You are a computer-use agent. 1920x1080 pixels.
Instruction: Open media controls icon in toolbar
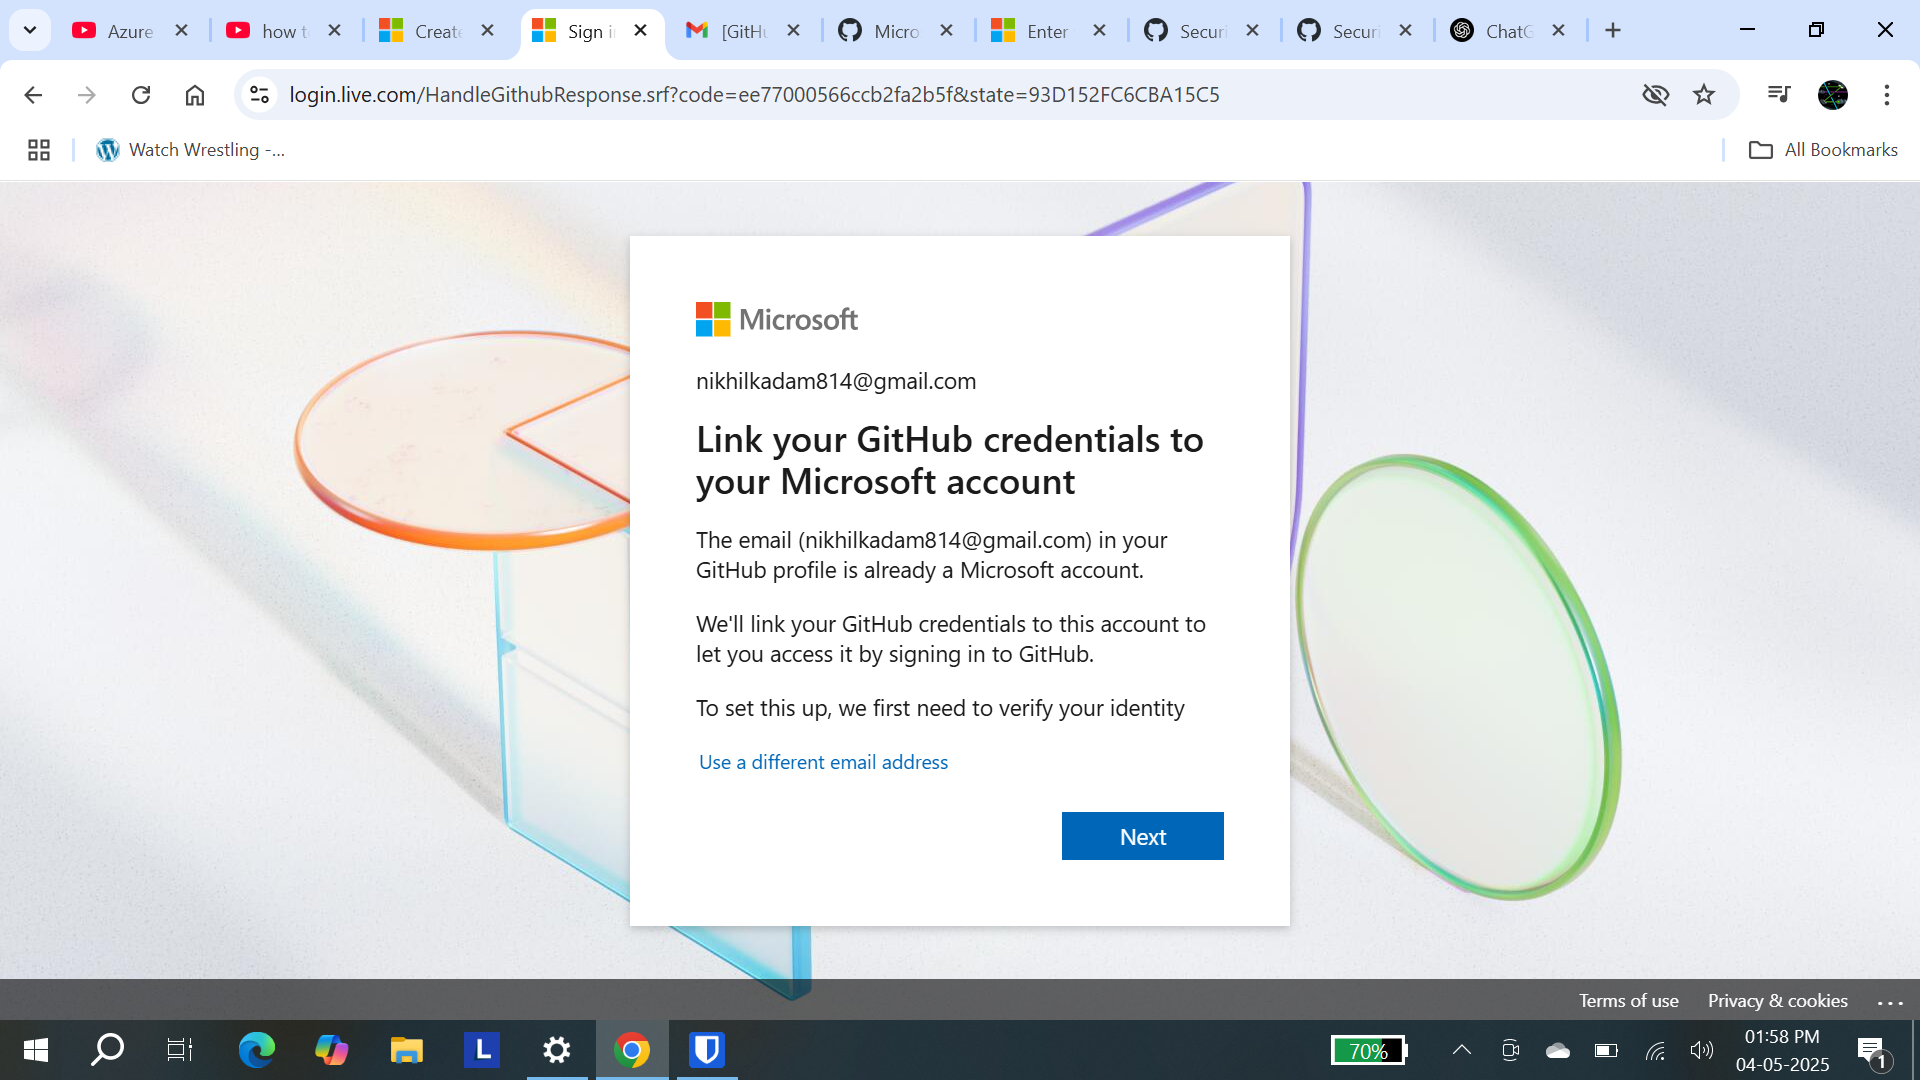(1778, 95)
